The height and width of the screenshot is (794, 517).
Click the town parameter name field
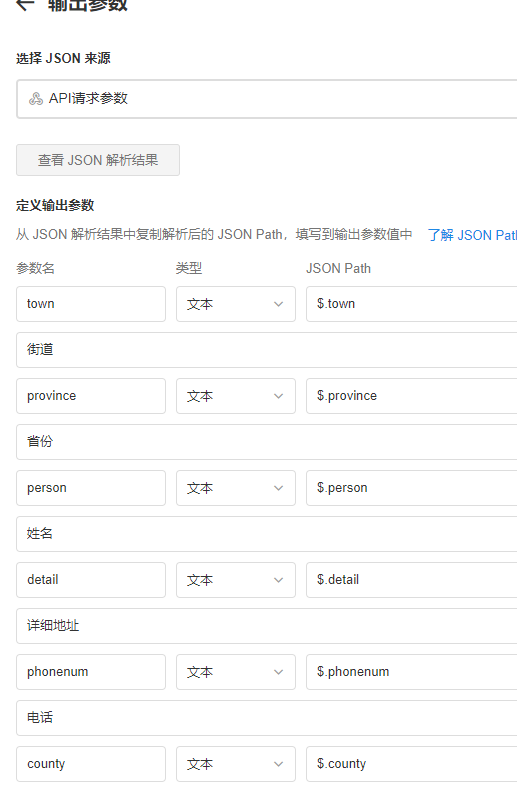click(x=91, y=304)
